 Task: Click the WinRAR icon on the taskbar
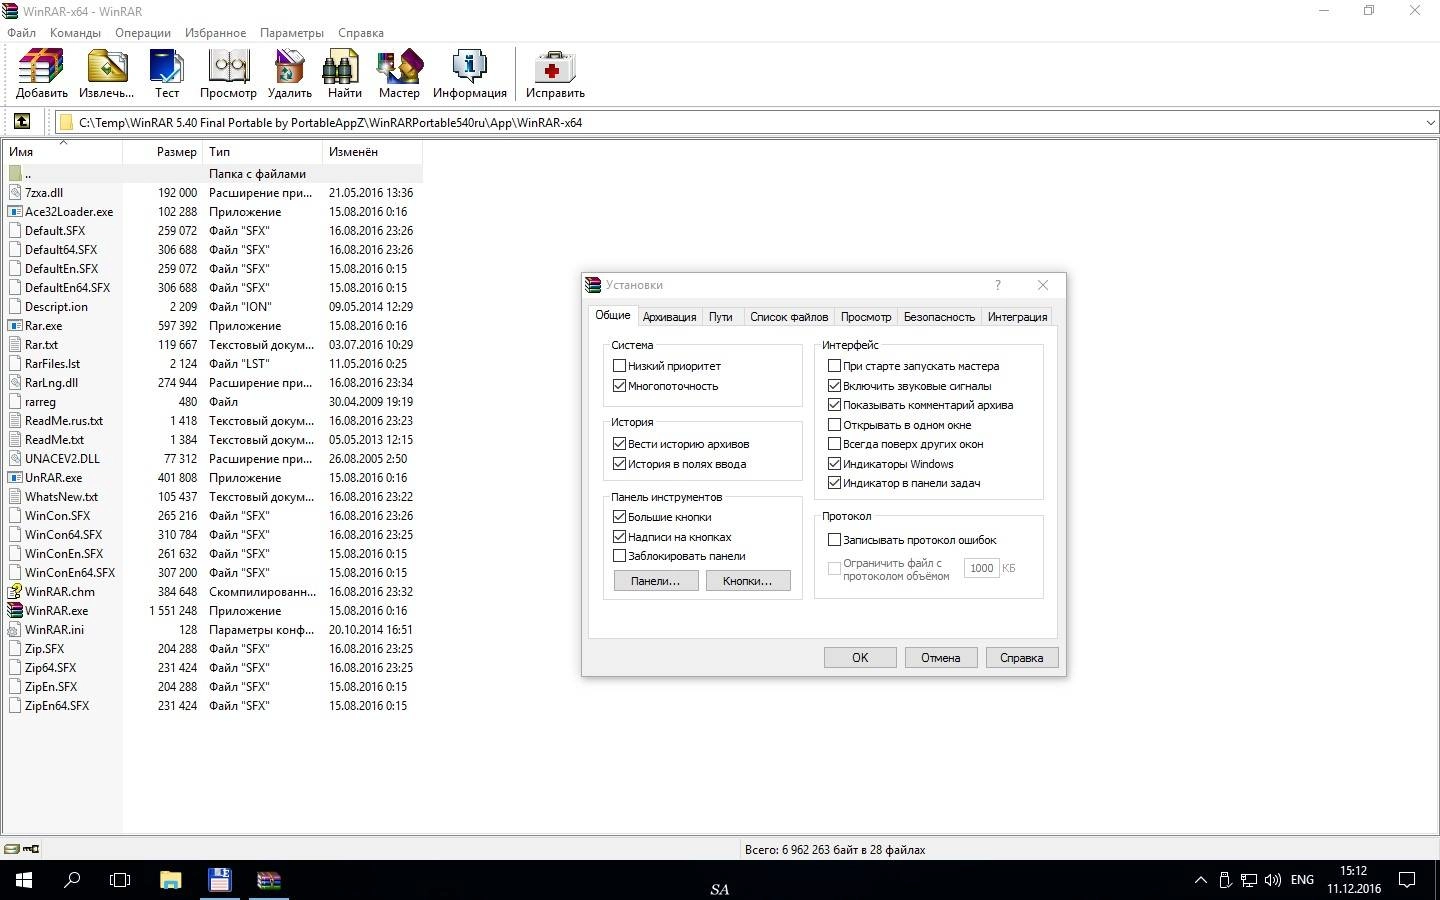[268, 880]
